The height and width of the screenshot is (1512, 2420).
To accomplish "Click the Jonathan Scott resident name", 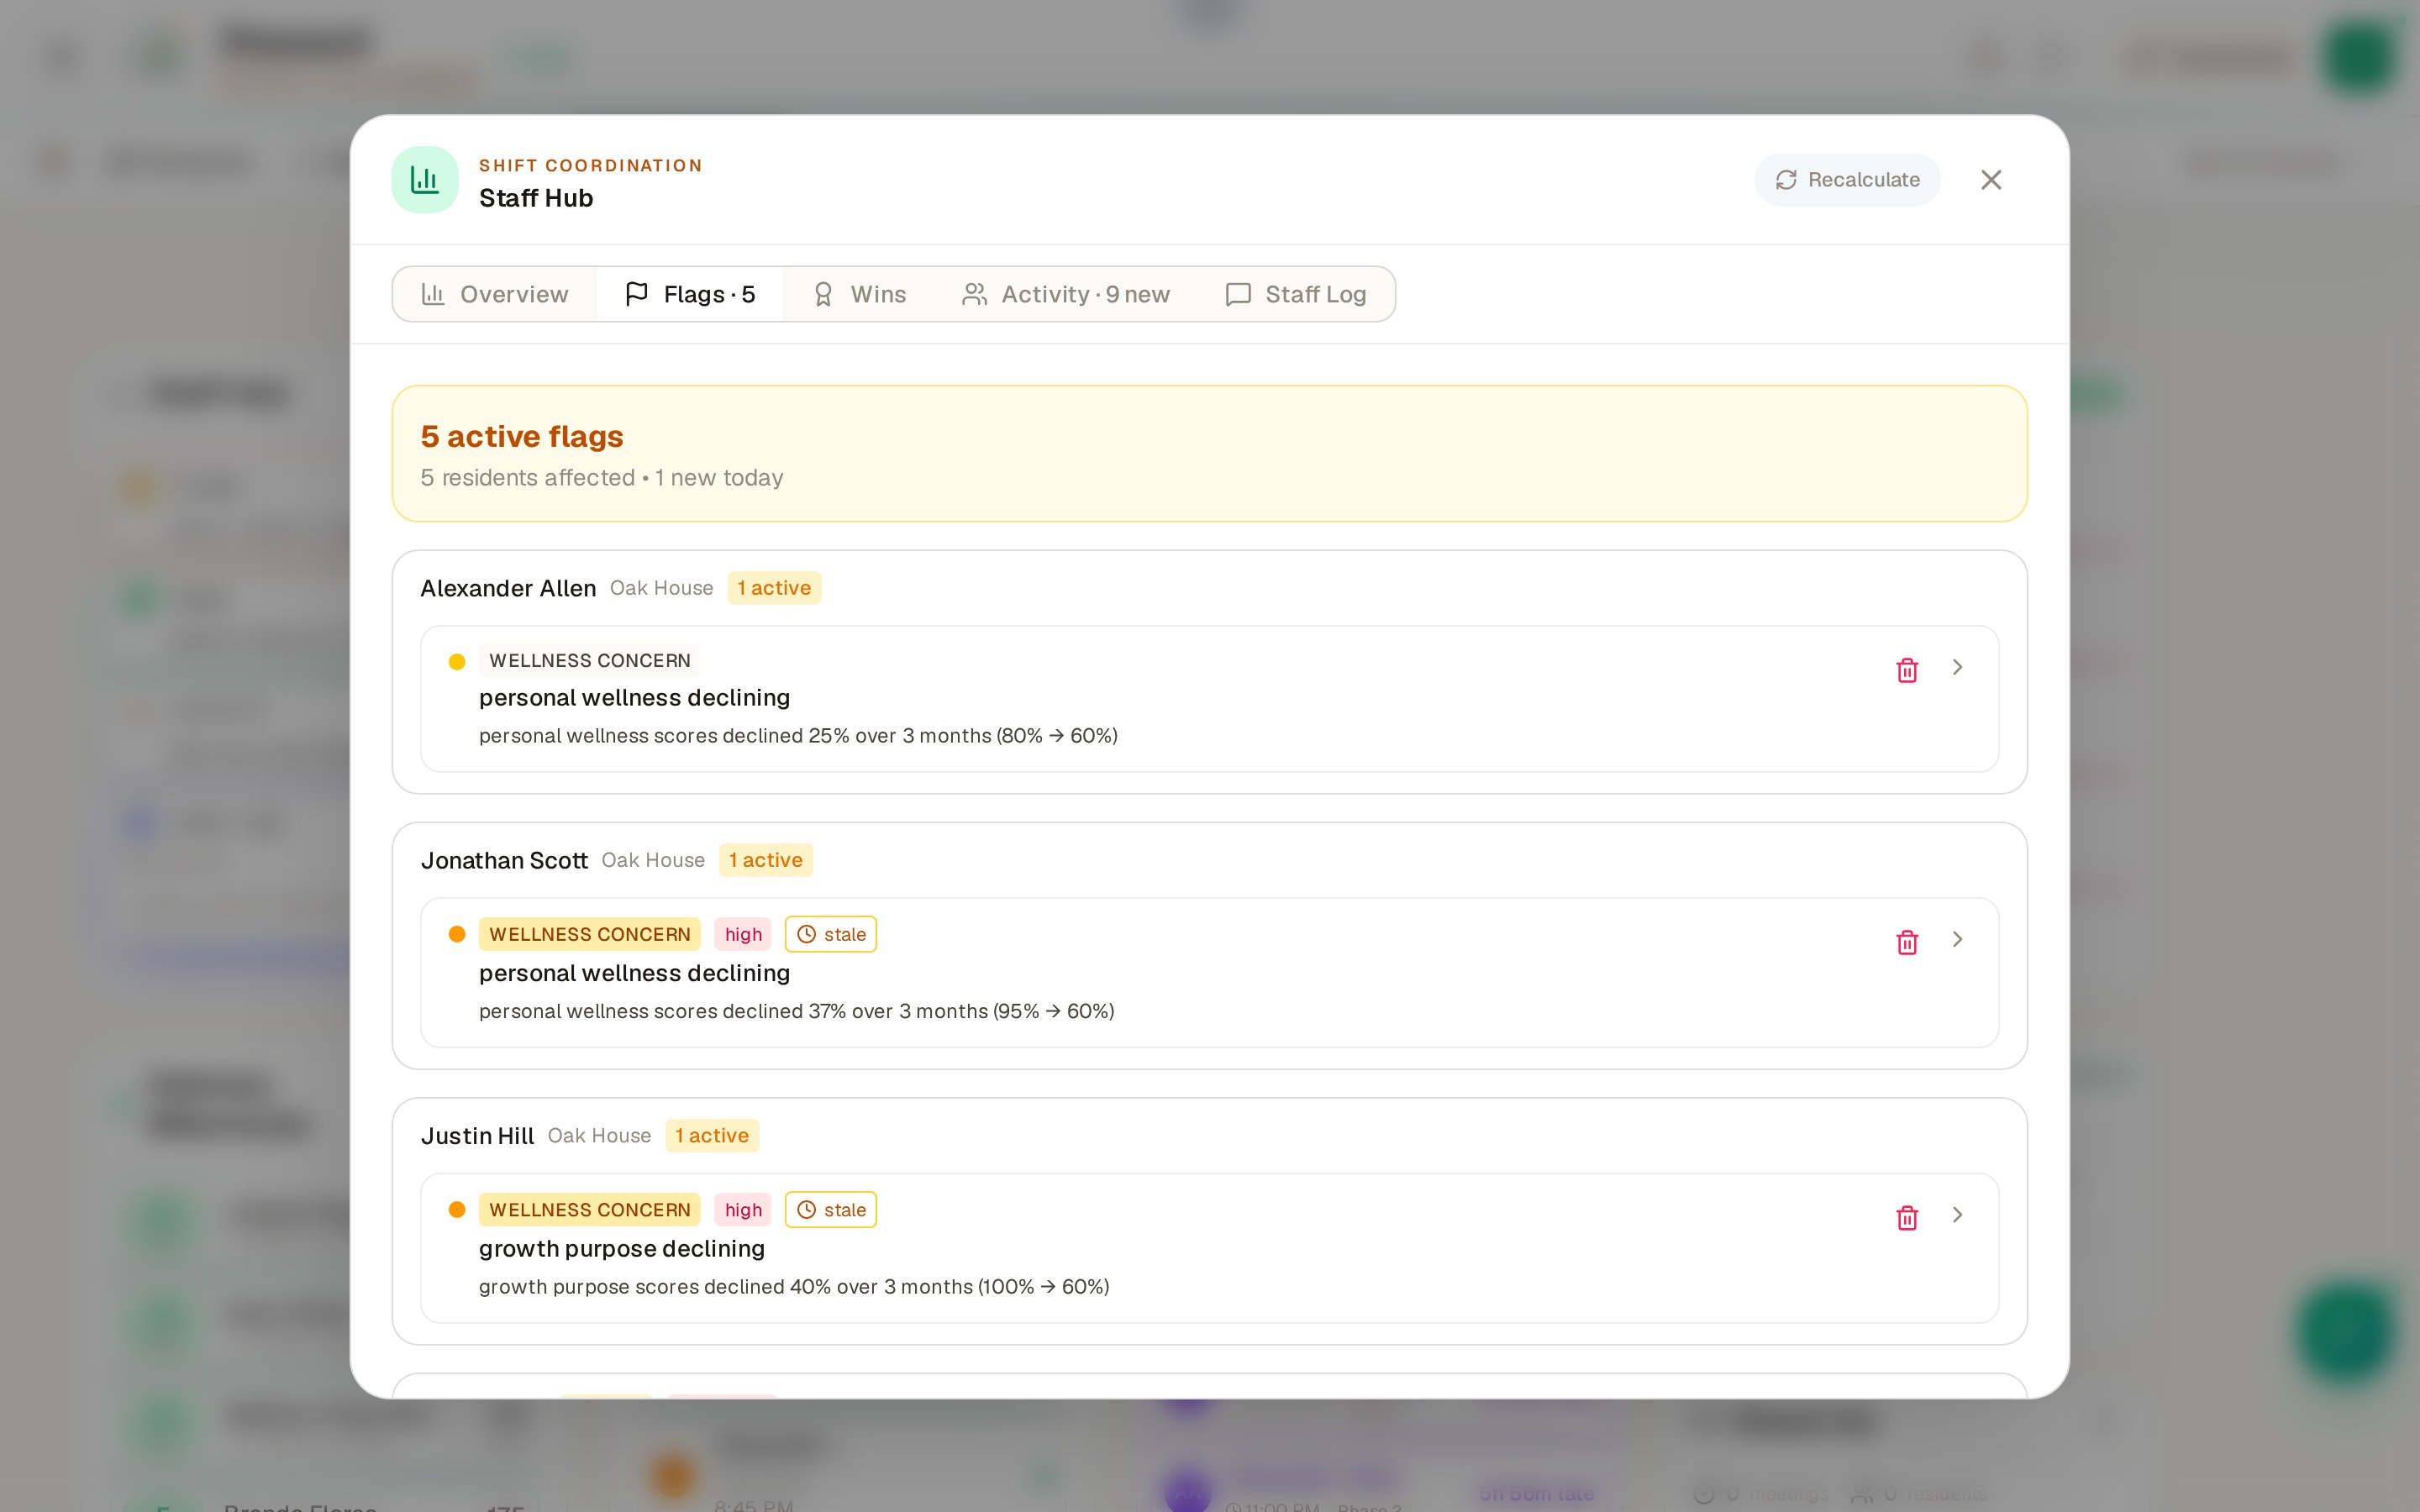I will (x=504, y=860).
